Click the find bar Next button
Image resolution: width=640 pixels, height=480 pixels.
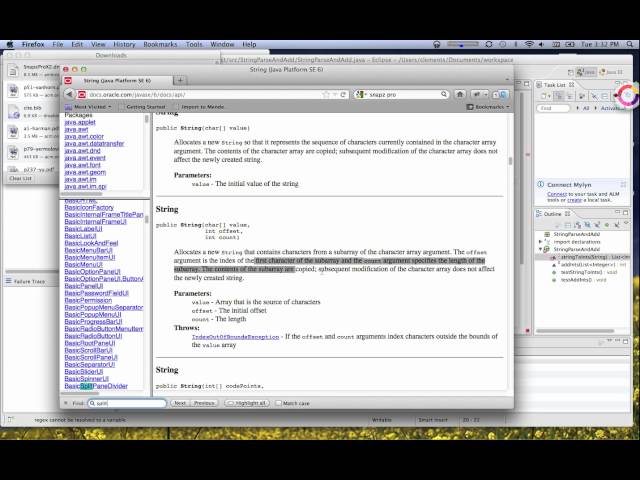pos(180,403)
